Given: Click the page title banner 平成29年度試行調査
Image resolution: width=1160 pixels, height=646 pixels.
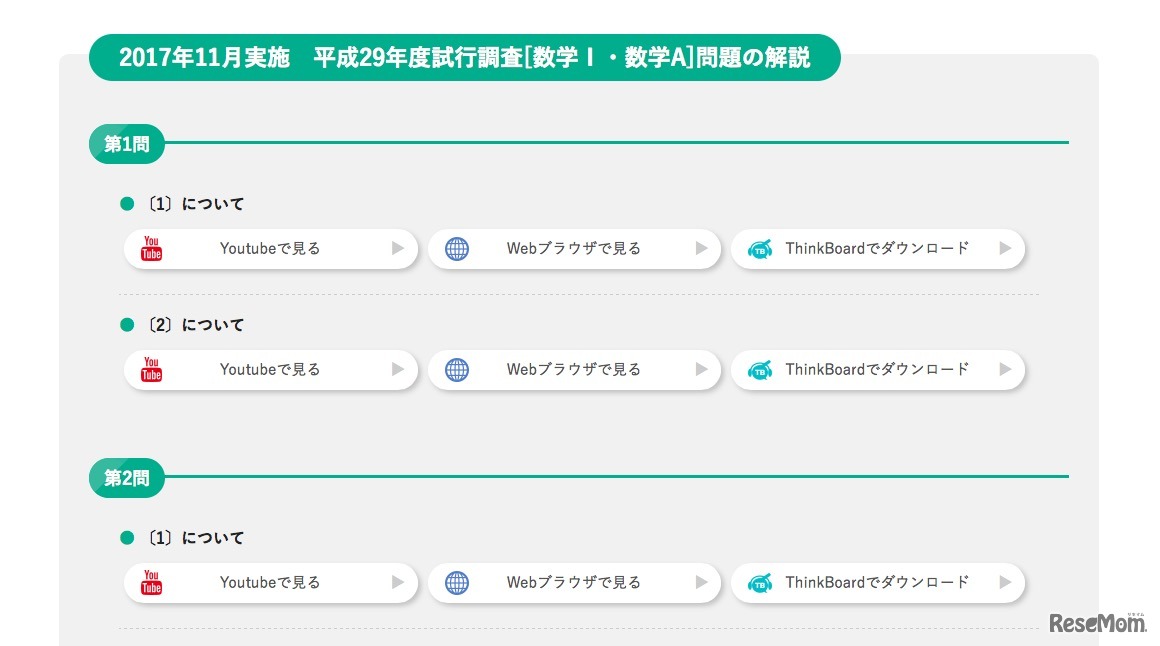Looking at the screenshot, I should pos(465,57).
